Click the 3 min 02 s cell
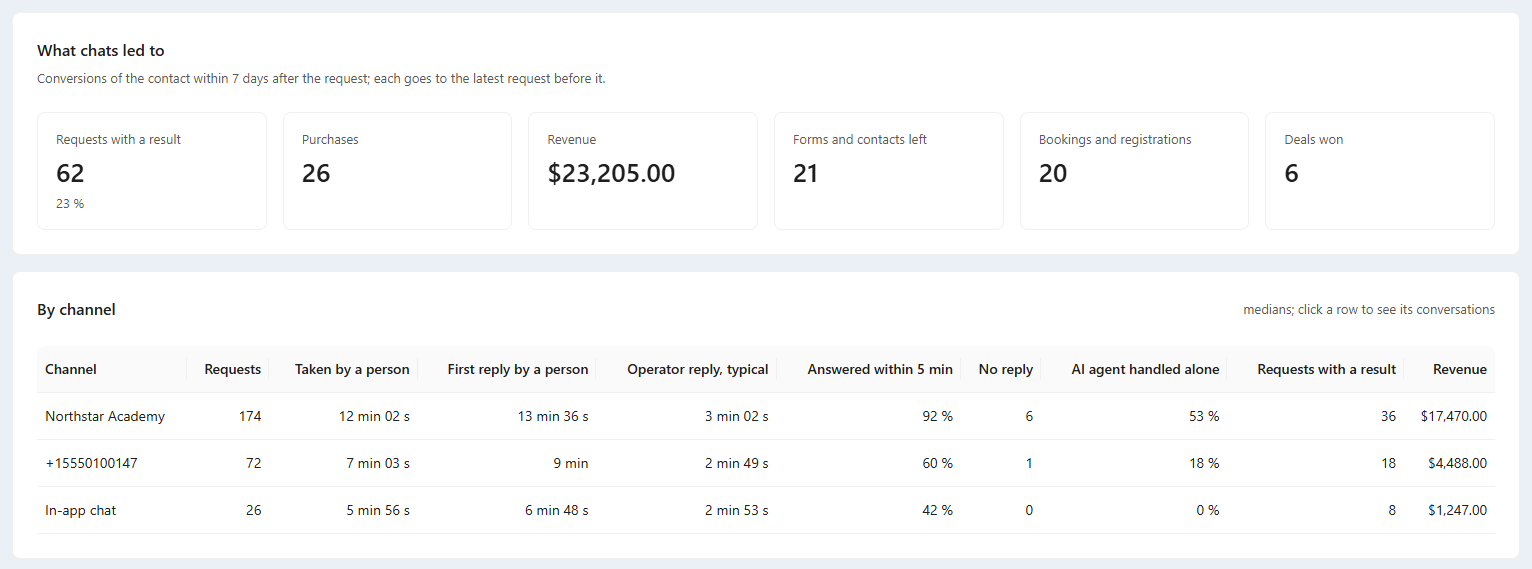Viewport: 1532px width, 569px height. [737, 416]
